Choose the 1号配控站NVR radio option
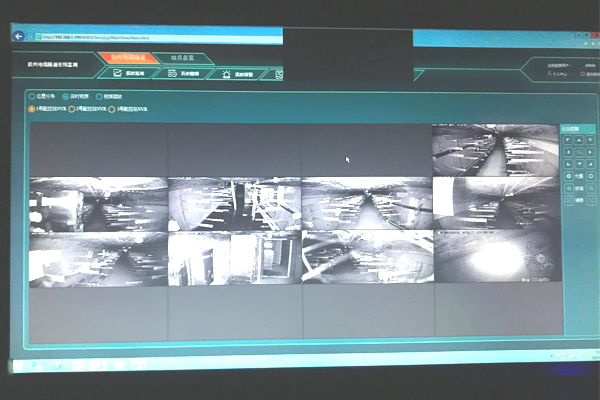Viewport: 600px width, 400px height. click(x=32, y=109)
